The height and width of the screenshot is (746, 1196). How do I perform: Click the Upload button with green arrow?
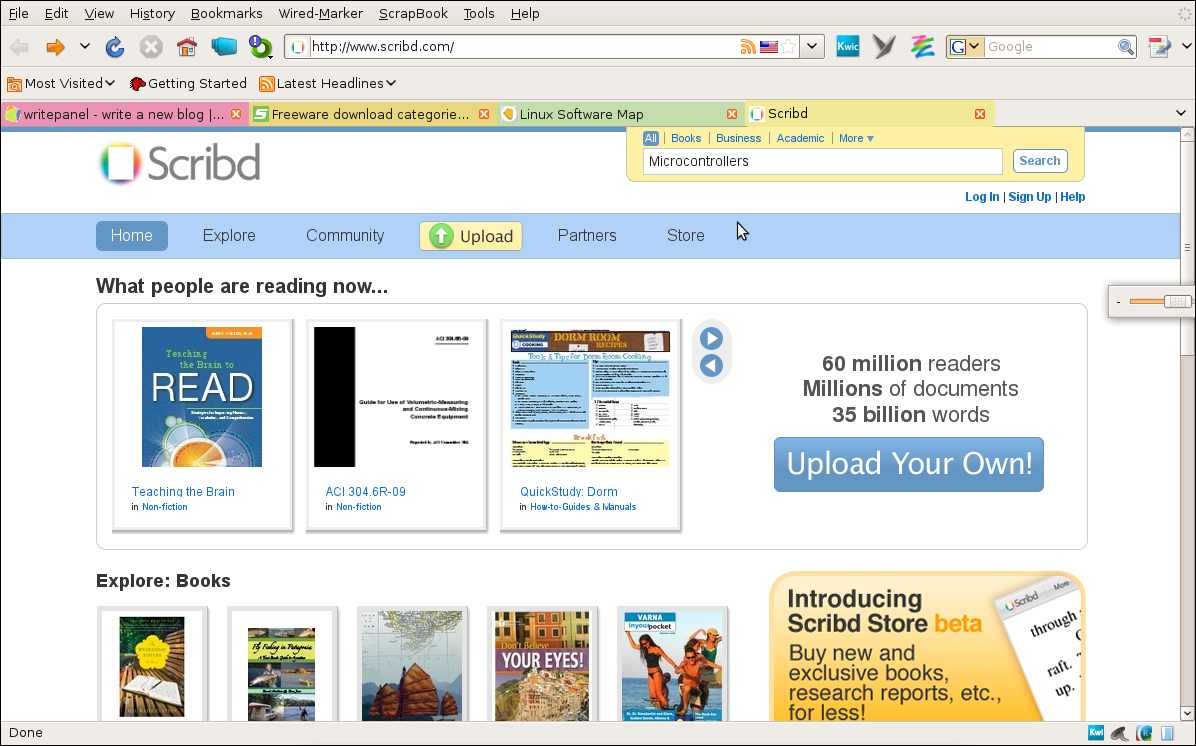click(x=471, y=236)
